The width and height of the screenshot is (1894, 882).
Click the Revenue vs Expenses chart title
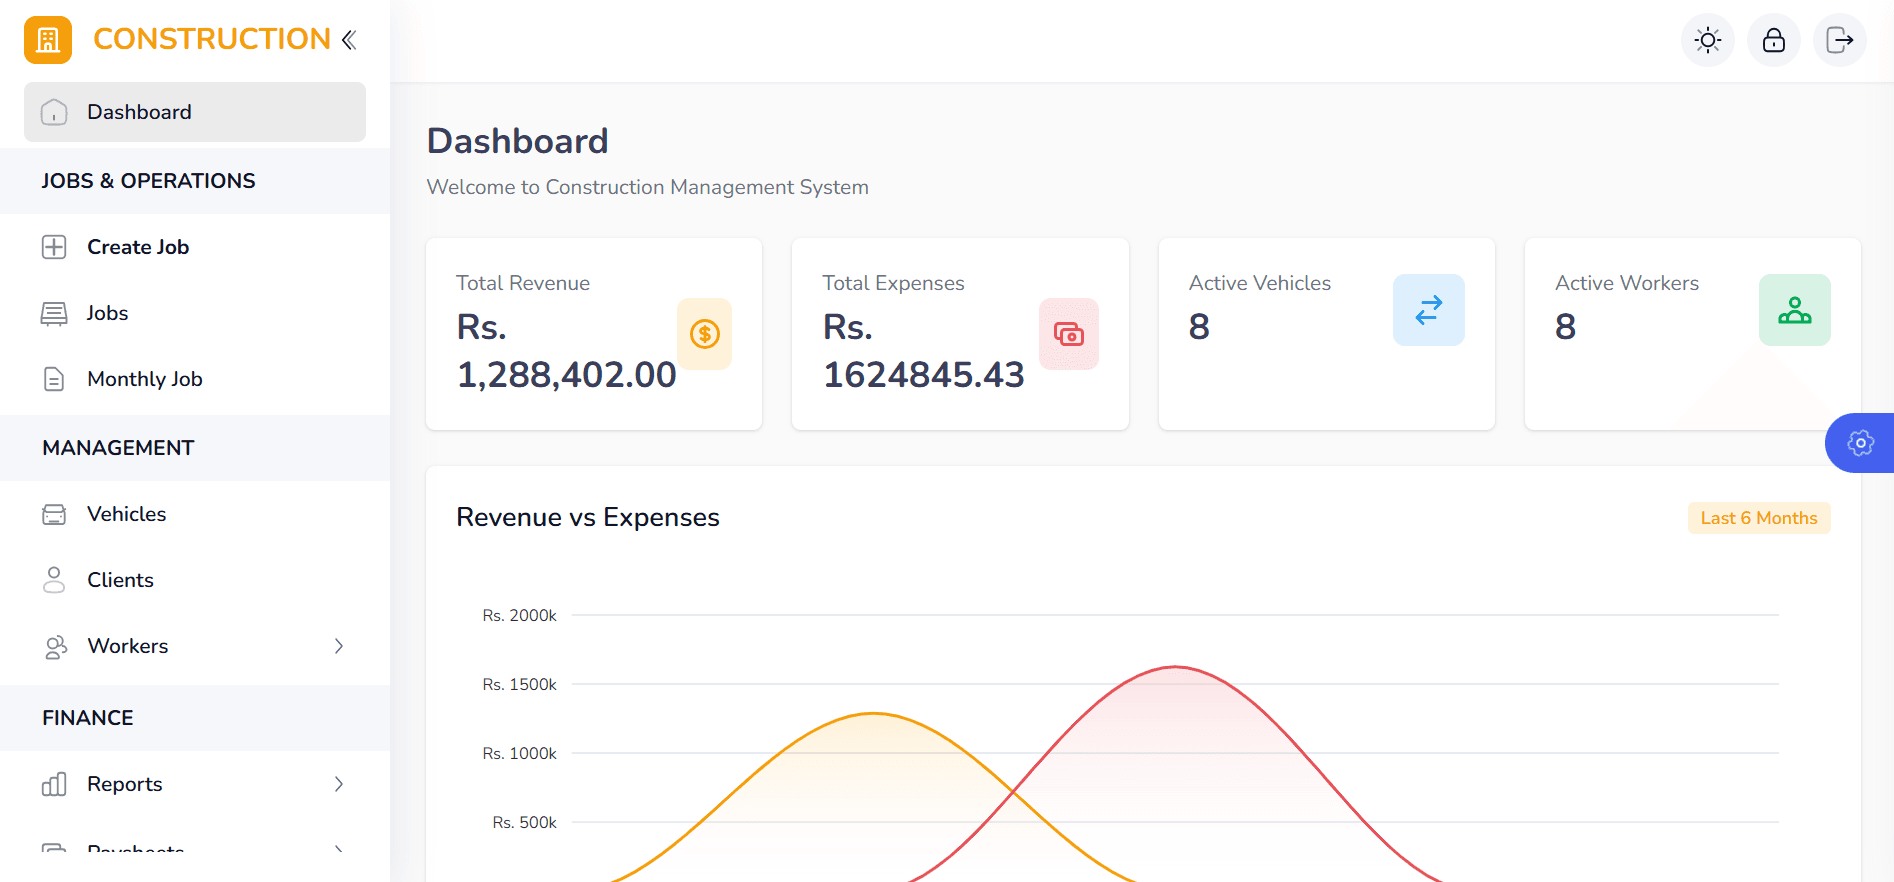(x=588, y=517)
